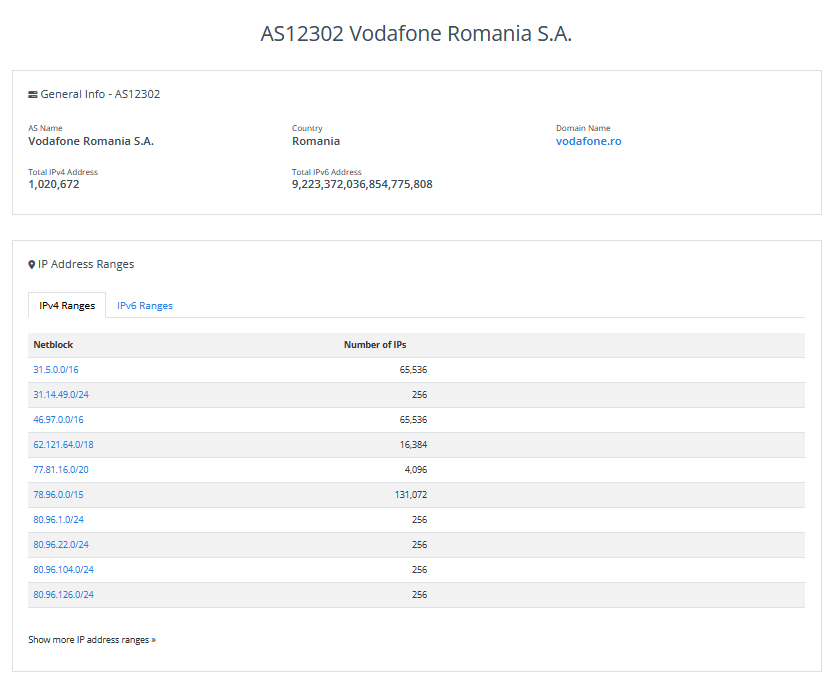Select IP count 131,072 for 78.96.0.0/15
Viewport: 834px width, 694px height.
(411, 495)
